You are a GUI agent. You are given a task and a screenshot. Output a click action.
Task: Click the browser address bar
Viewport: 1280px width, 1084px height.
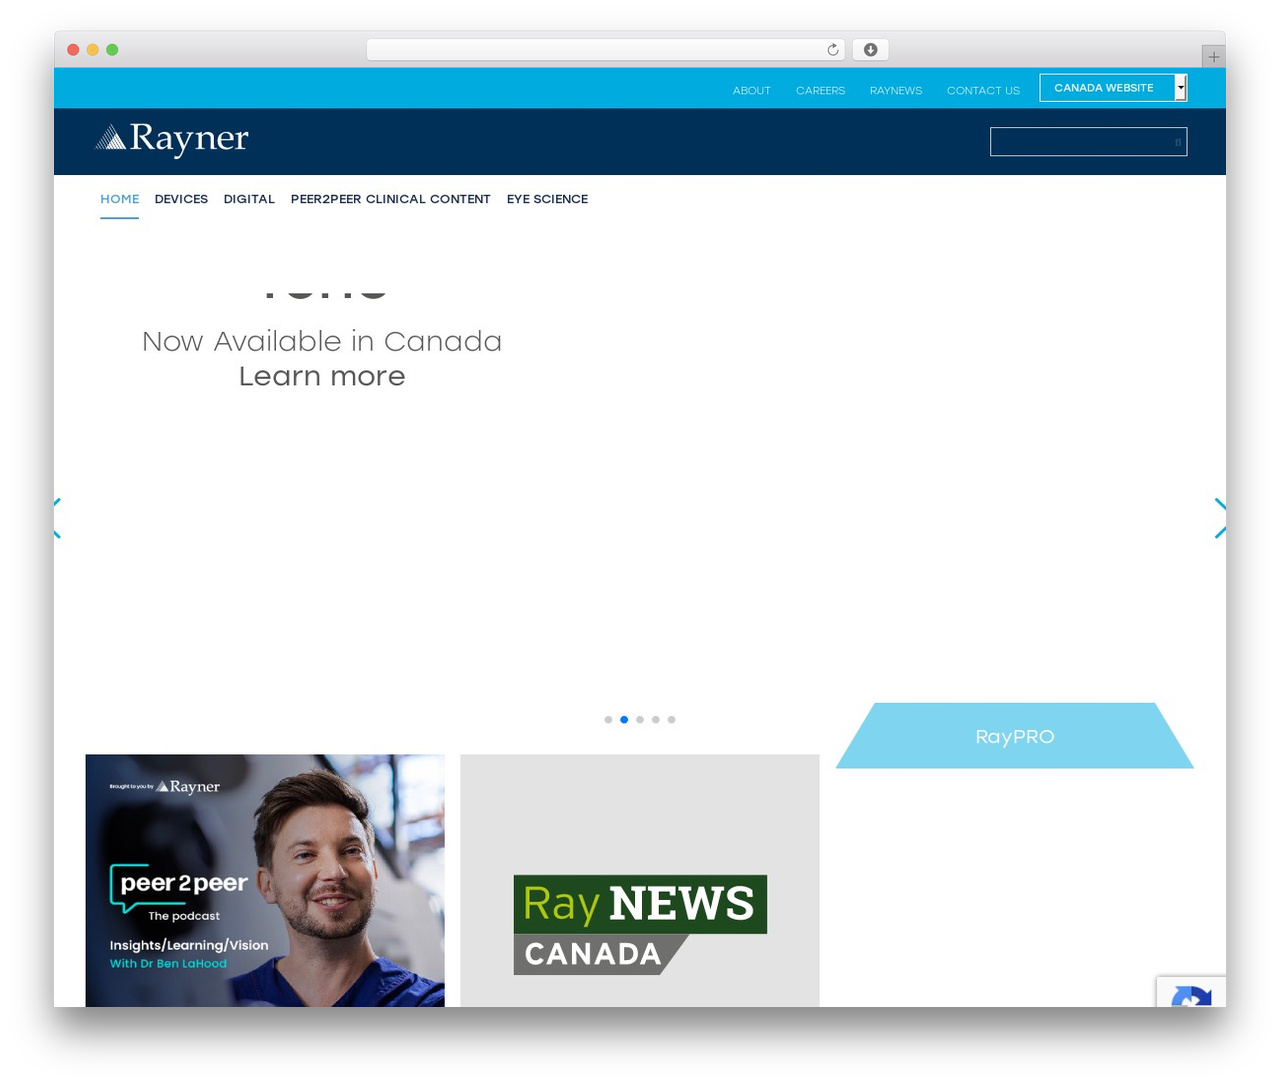click(605, 50)
